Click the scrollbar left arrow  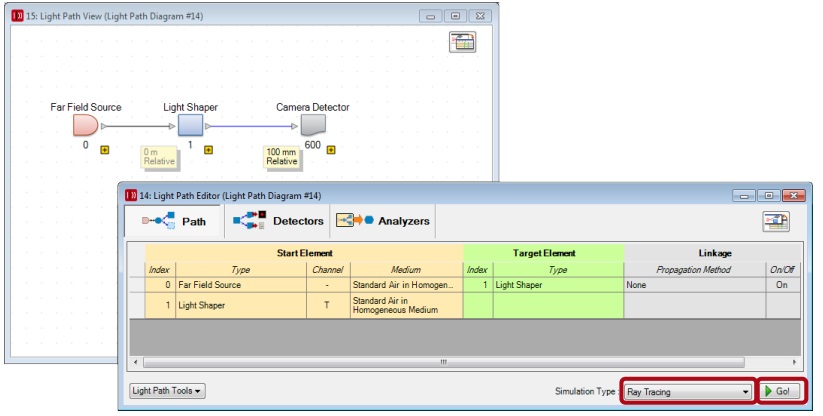pyautogui.click(x=136, y=362)
